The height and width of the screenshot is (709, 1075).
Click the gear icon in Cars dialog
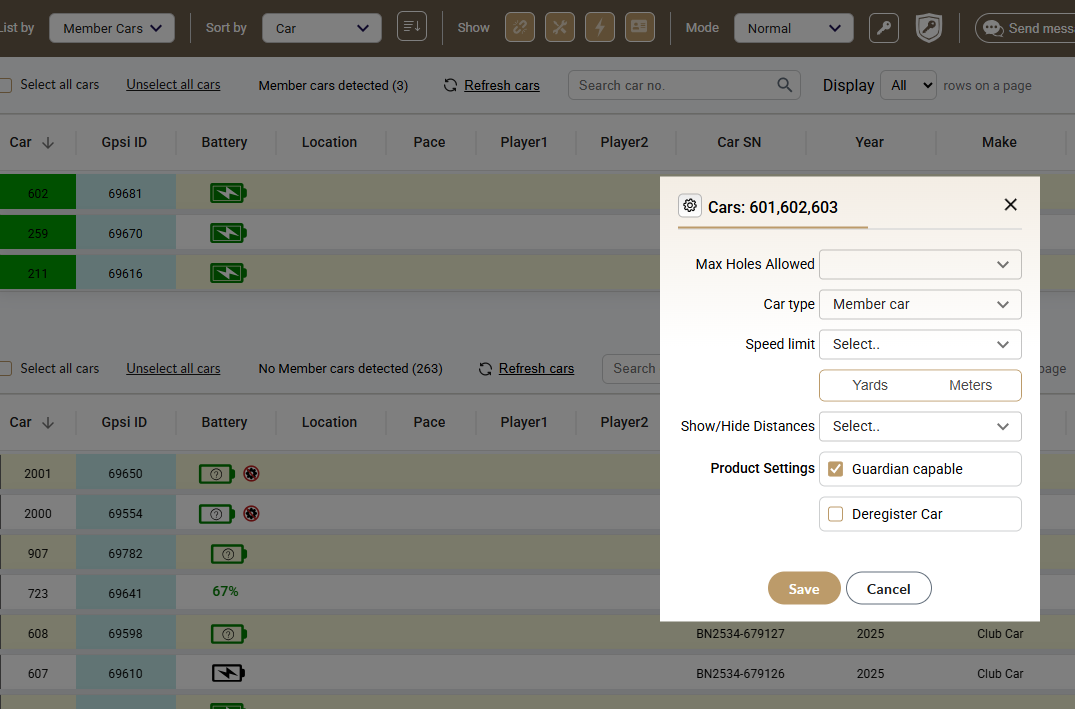pyautogui.click(x=690, y=206)
